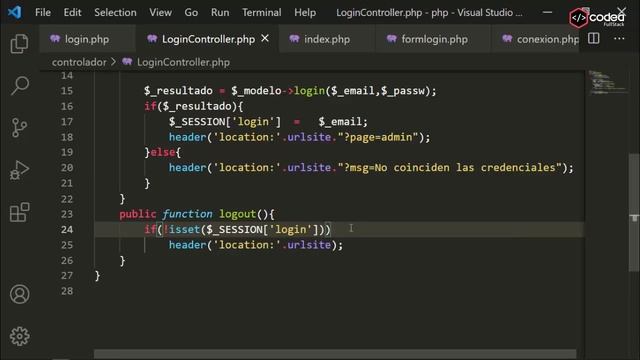640x360 pixels.
Task: Open the Extensions view icon
Action: [19, 212]
